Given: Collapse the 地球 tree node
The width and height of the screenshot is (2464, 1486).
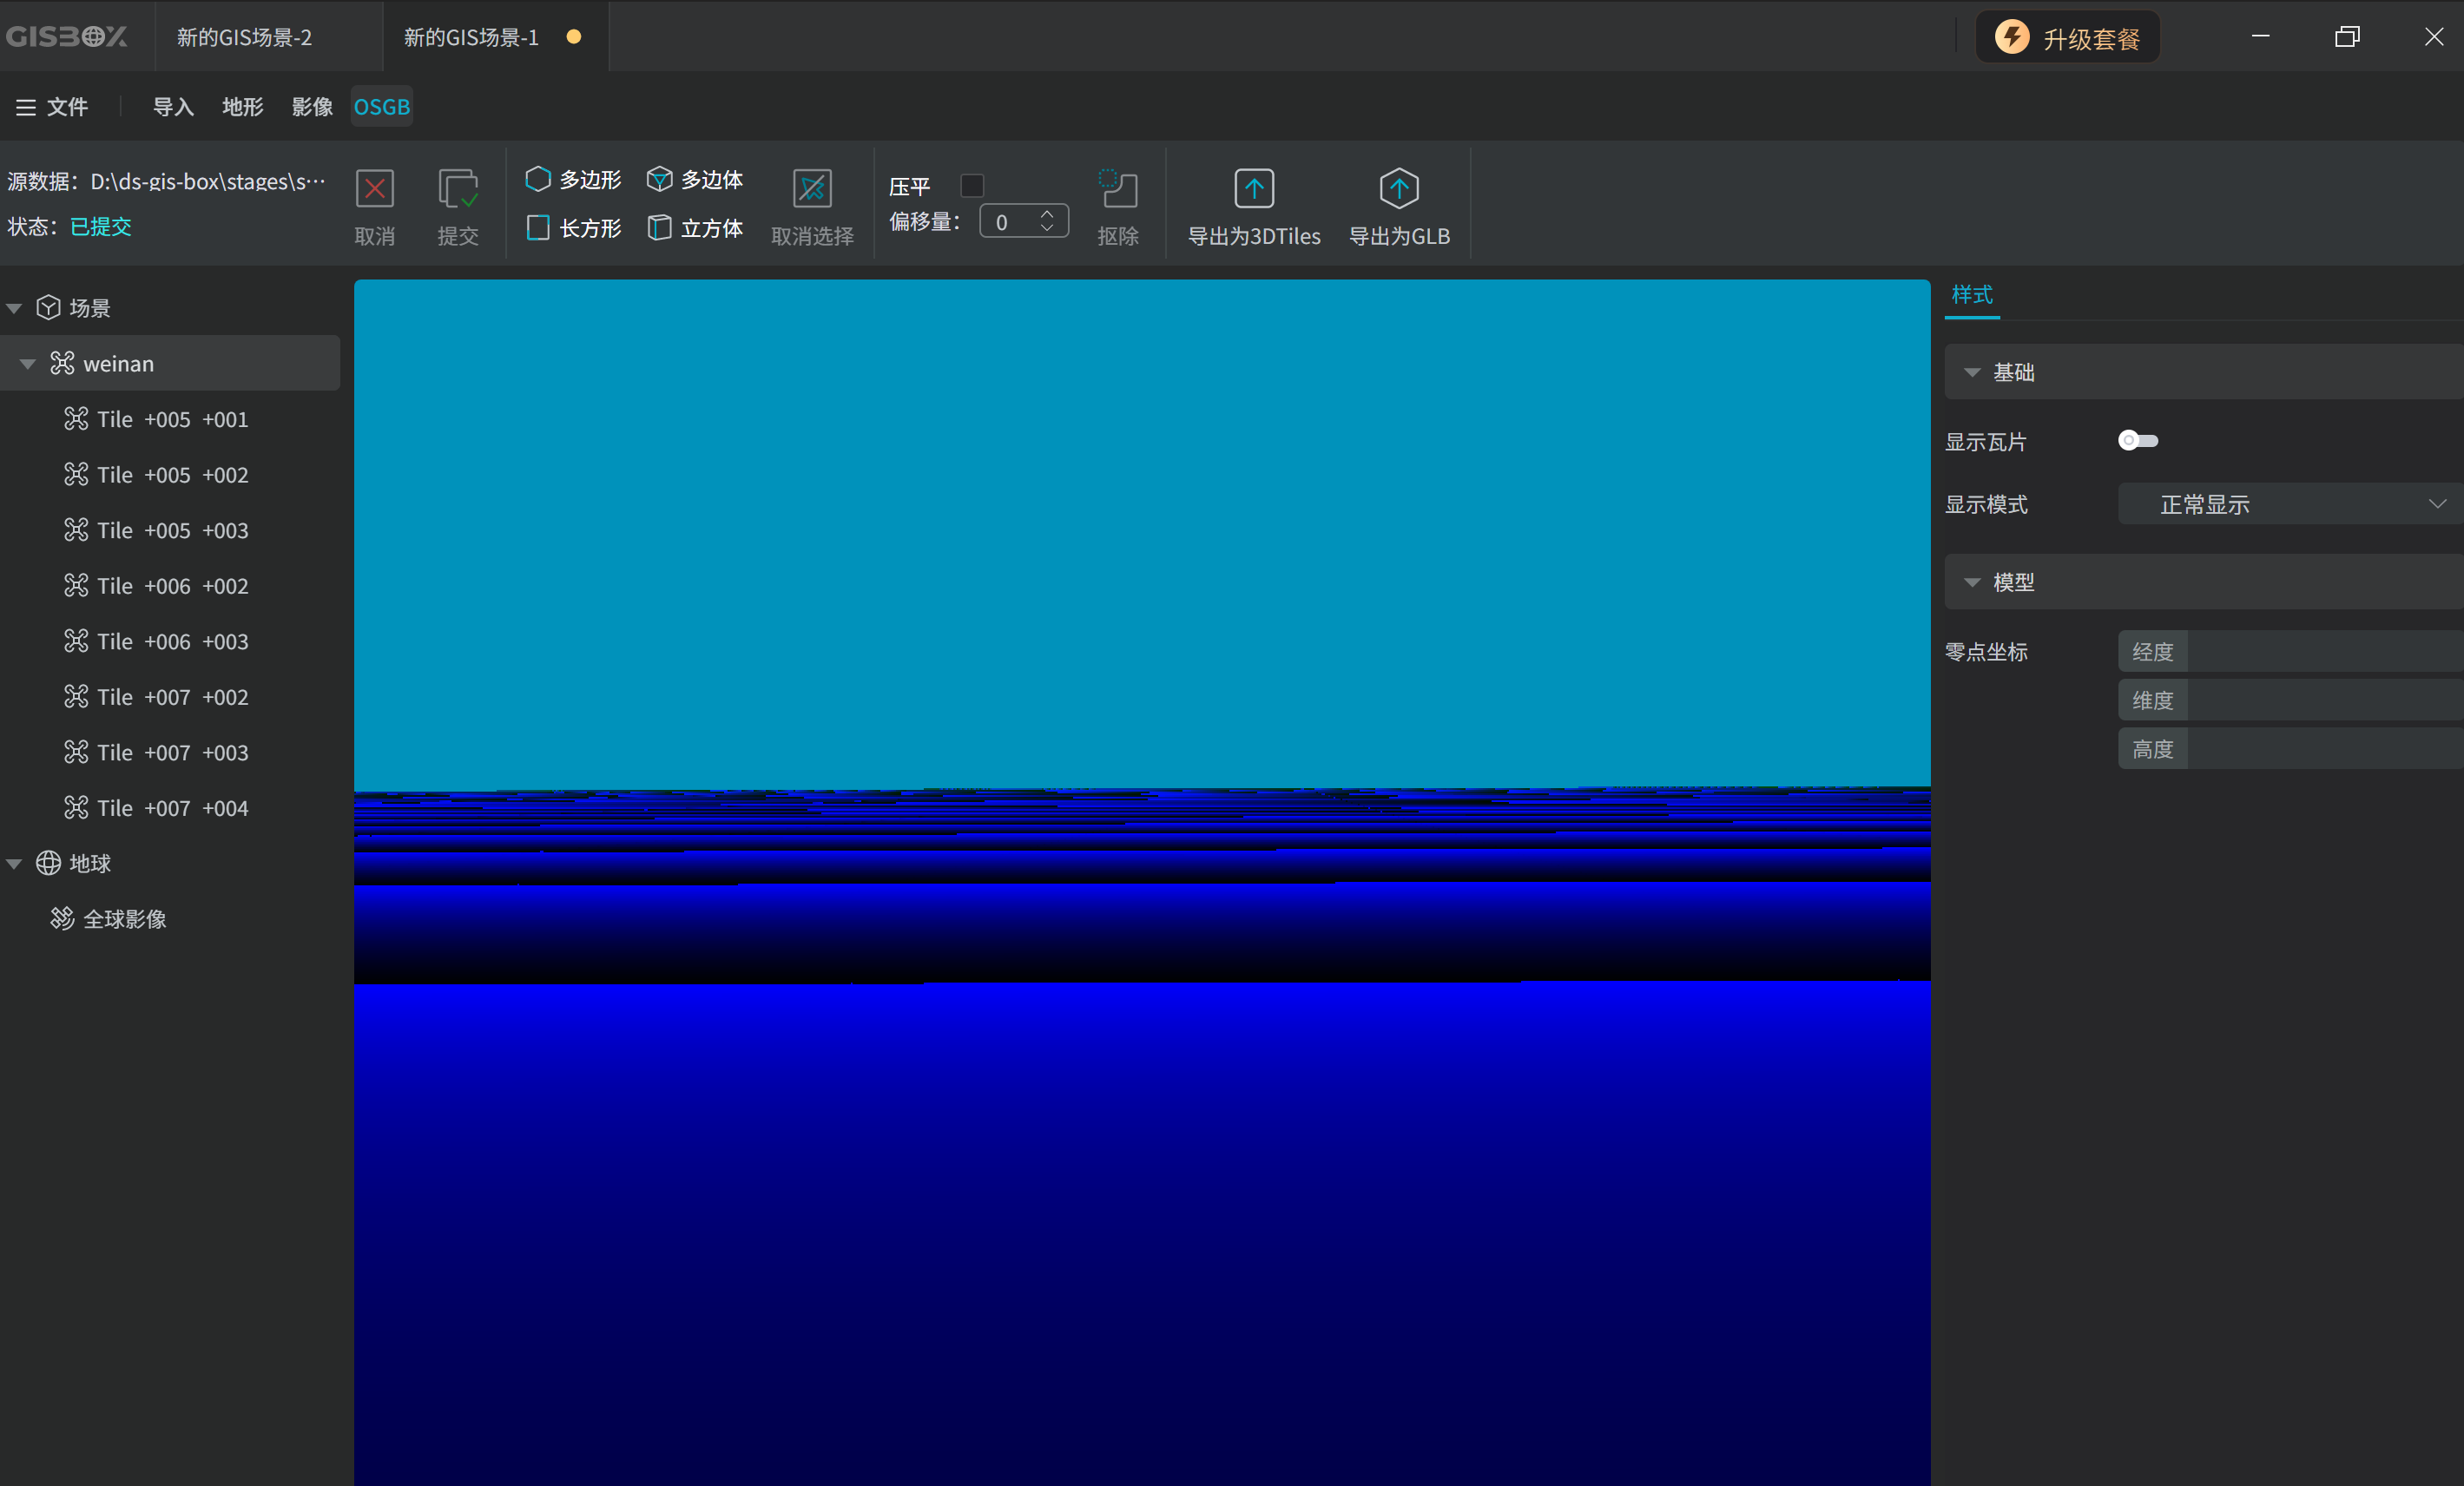Looking at the screenshot, I should [14, 863].
